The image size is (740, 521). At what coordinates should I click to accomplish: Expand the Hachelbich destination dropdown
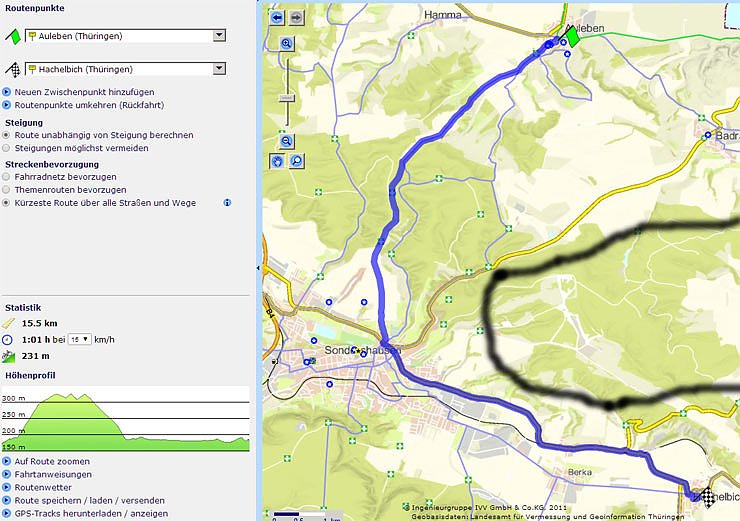click(219, 69)
